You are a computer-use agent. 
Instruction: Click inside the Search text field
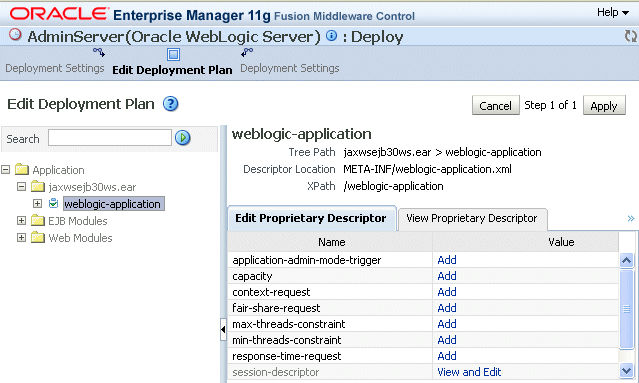110,138
